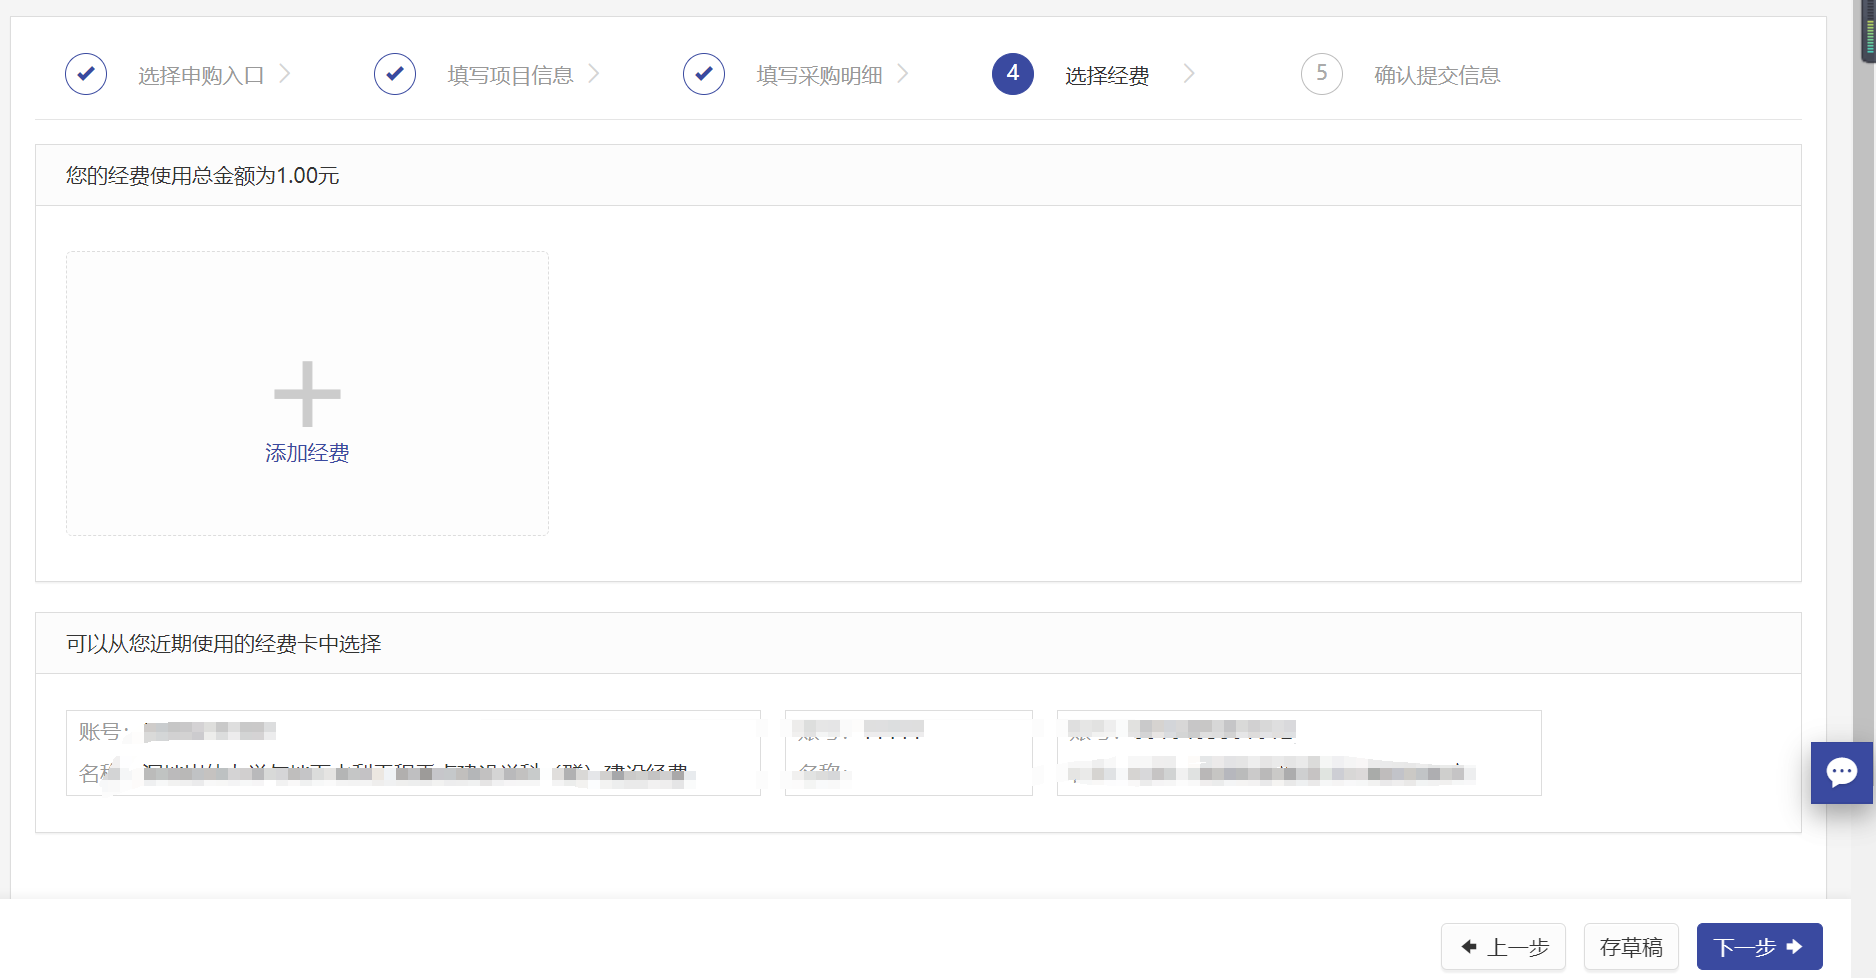
Task: Select the first recent funding card
Action: coord(413,753)
